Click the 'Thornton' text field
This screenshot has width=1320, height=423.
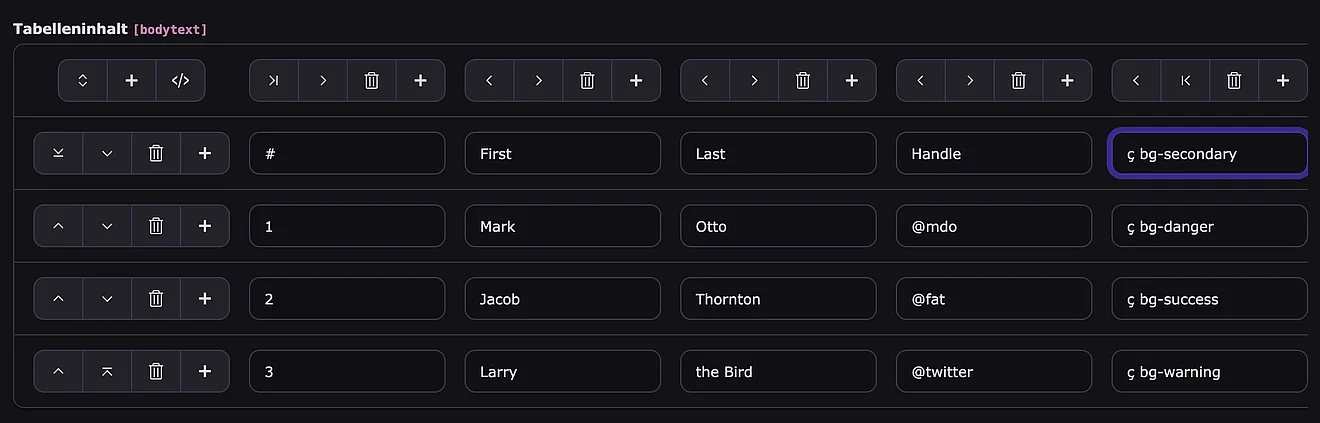click(777, 299)
